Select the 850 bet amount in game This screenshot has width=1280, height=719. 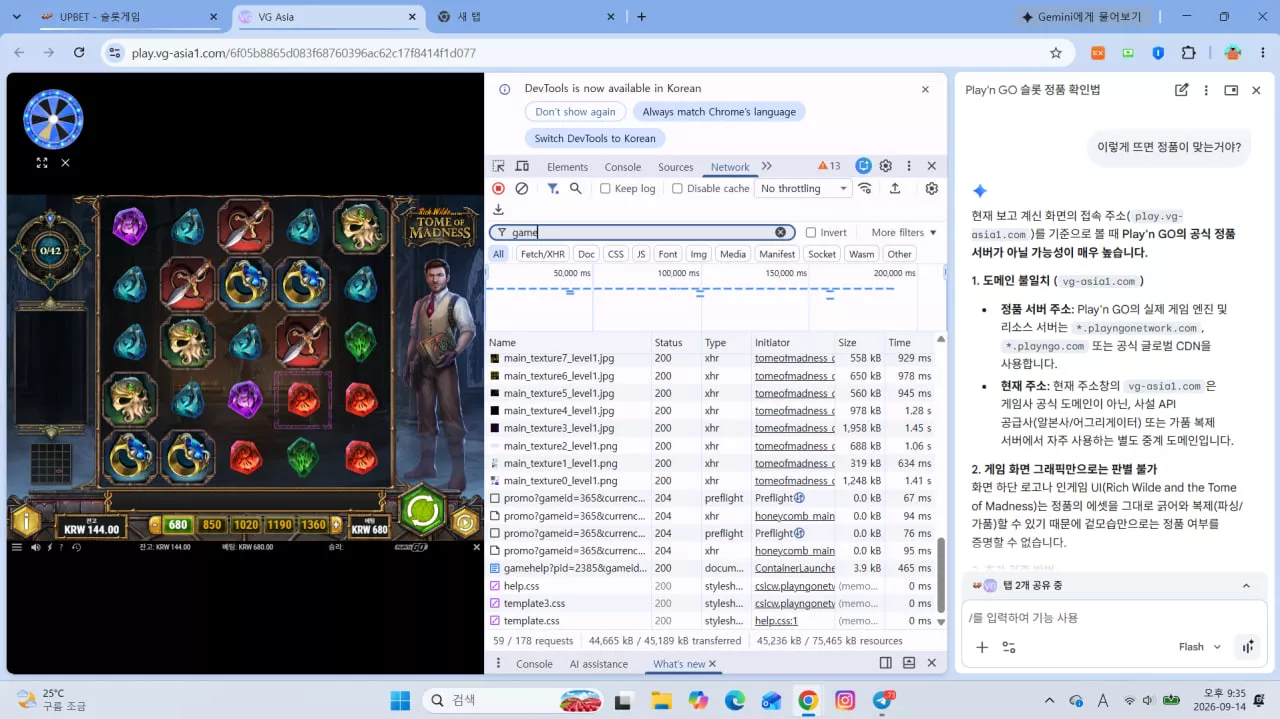211,525
